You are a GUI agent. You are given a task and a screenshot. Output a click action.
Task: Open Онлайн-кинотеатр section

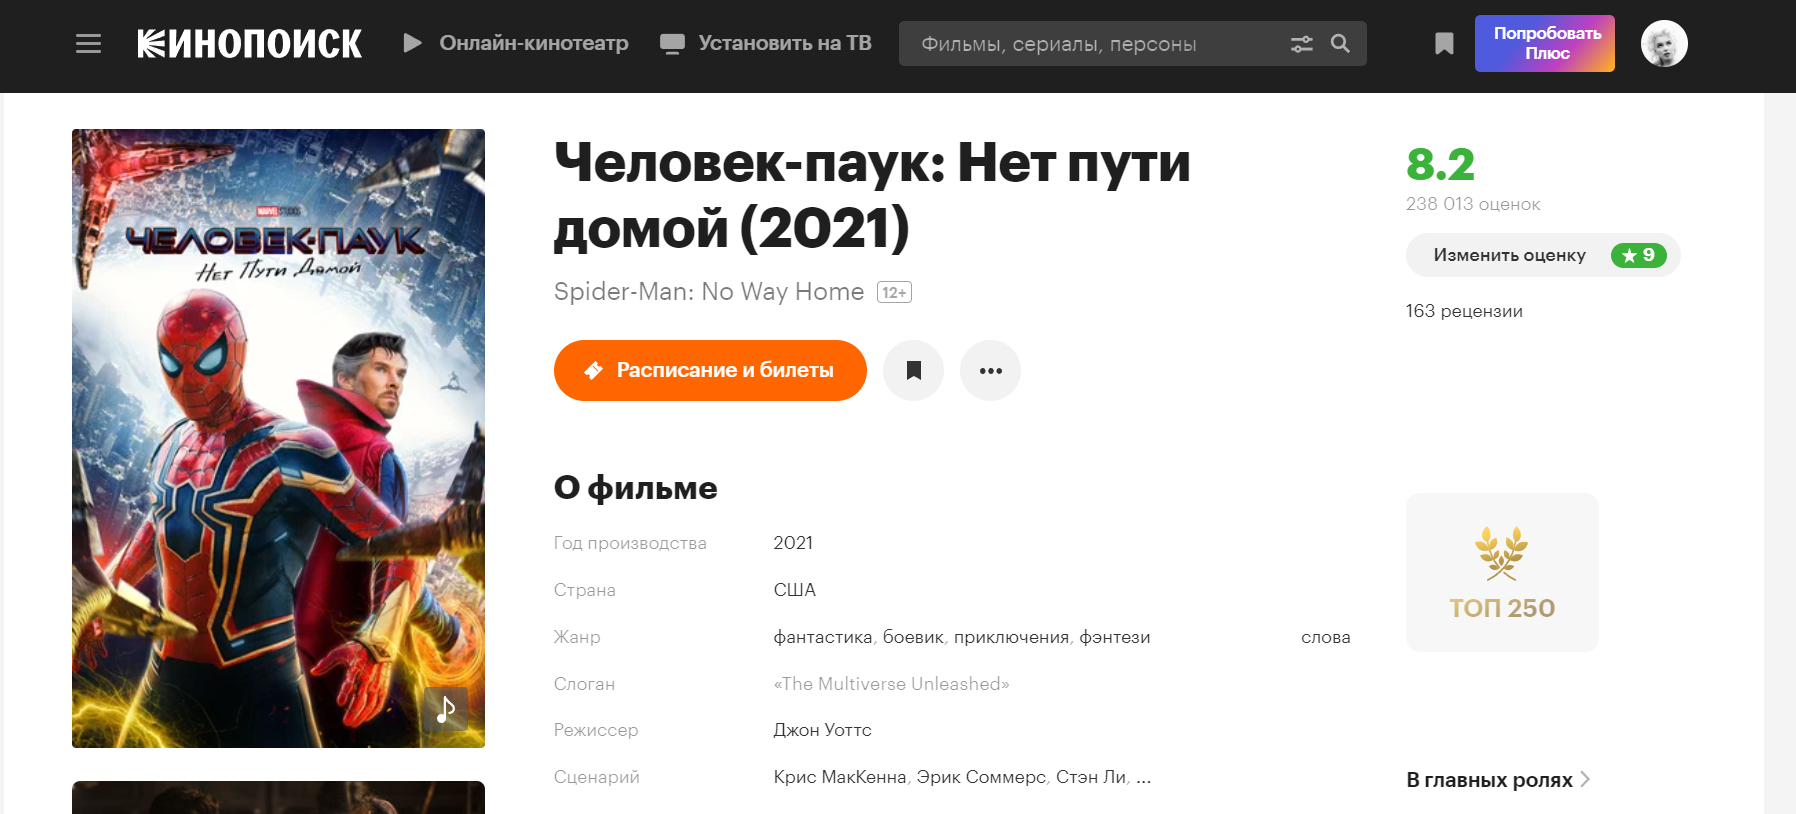coord(516,43)
